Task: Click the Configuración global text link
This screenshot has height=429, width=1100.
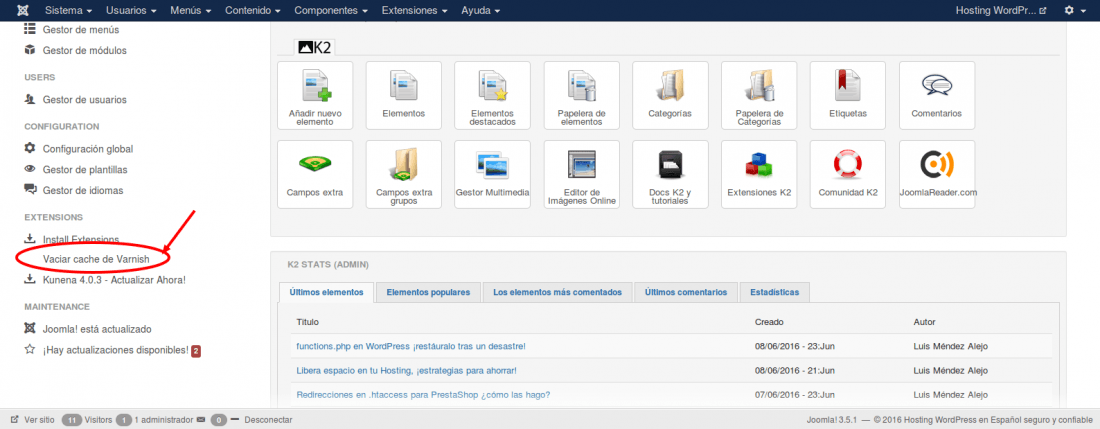Action: coord(88,149)
